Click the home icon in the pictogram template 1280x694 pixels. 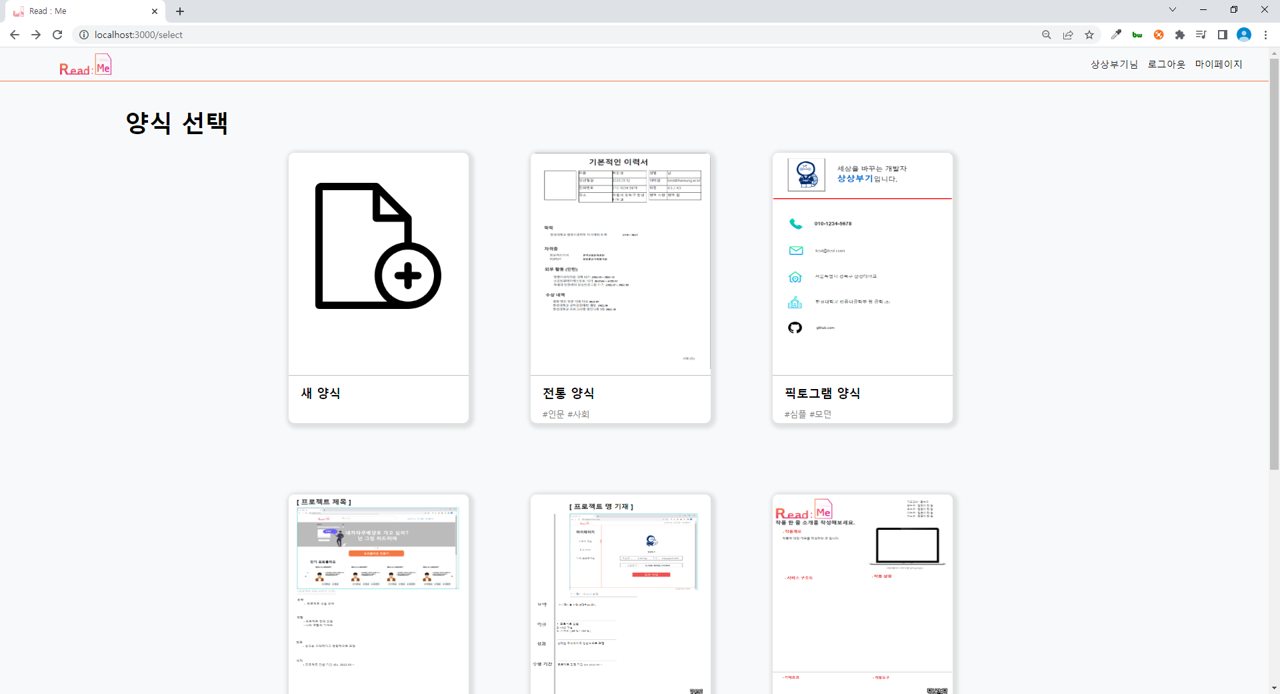pyautogui.click(x=795, y=277)
